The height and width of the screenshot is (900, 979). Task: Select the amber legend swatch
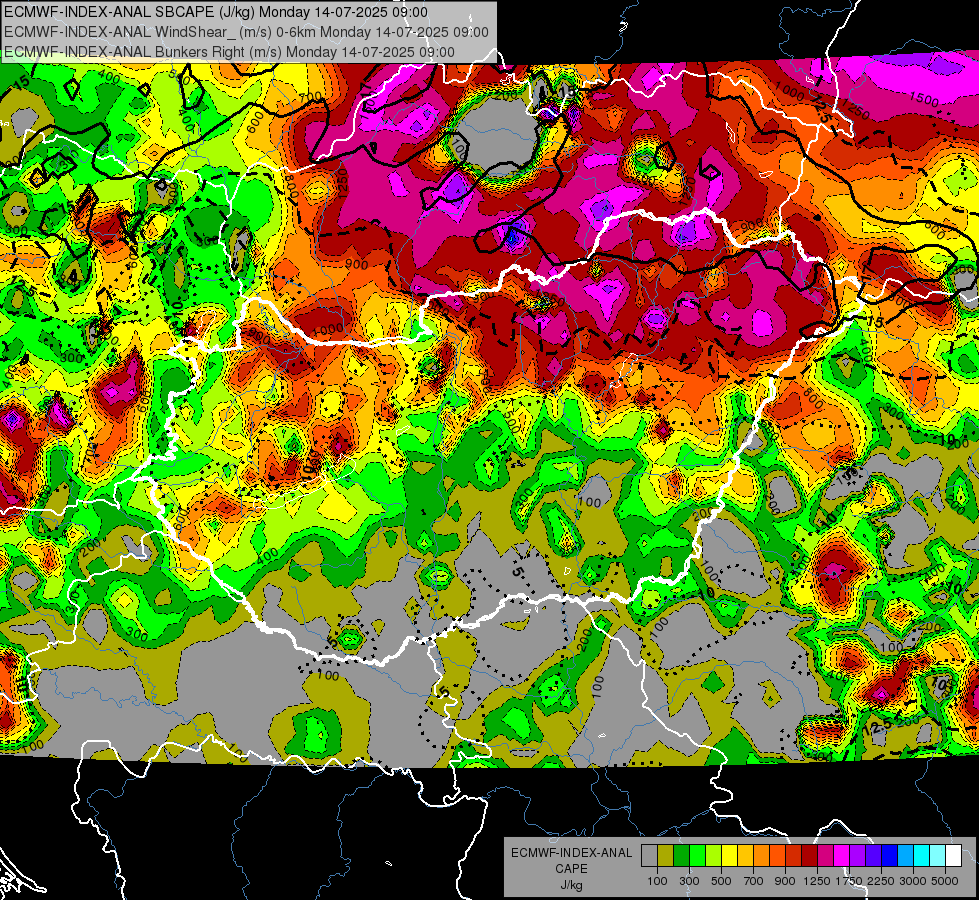click(x=745, y=856)
